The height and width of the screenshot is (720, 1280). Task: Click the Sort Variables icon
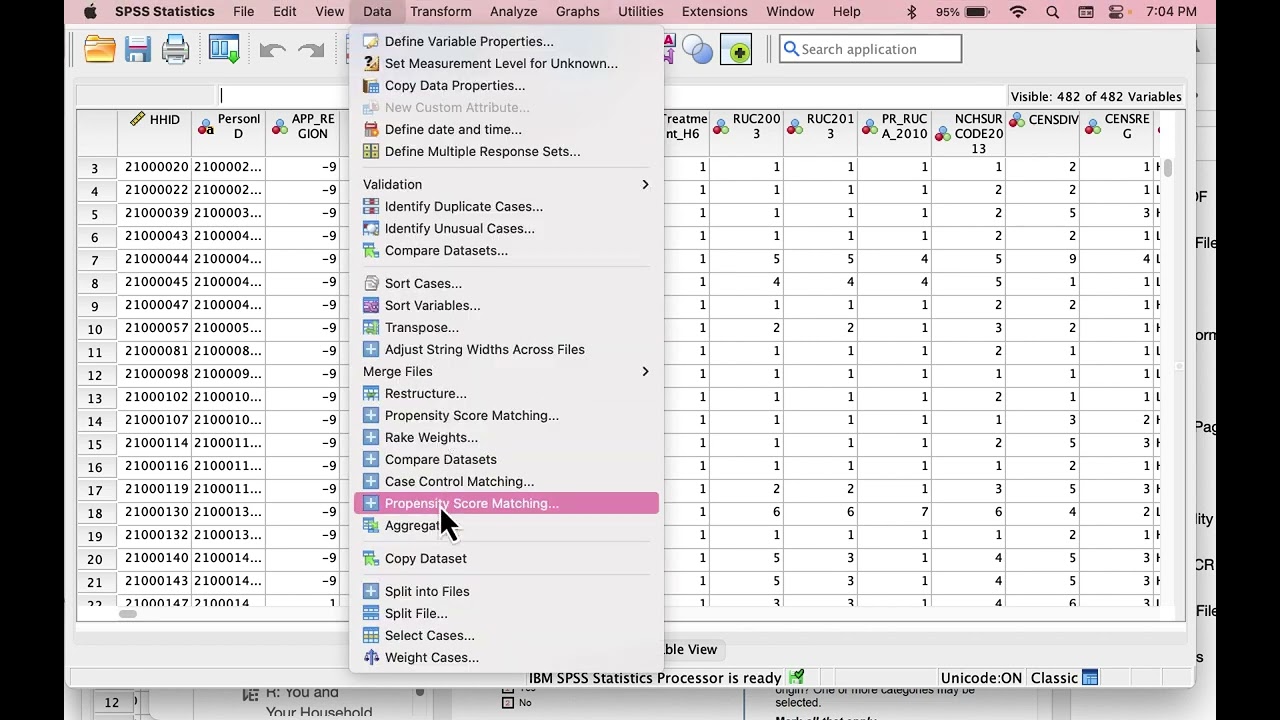371,305
